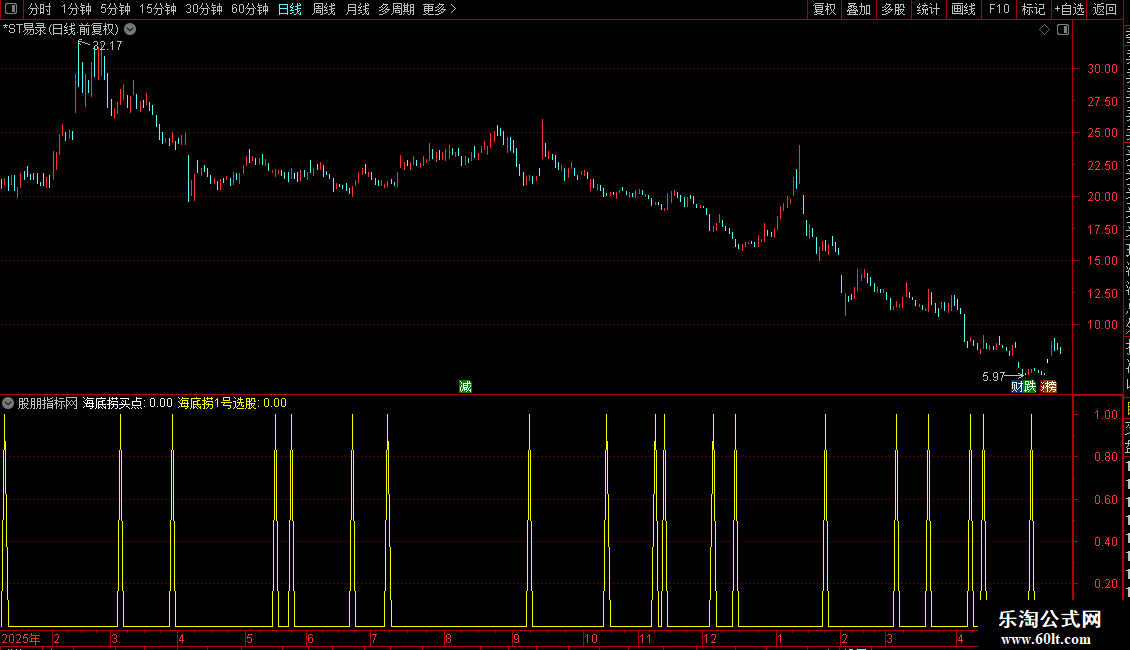
Task: Open dropdown next to *ST易录 title
Action: [130, 30]
